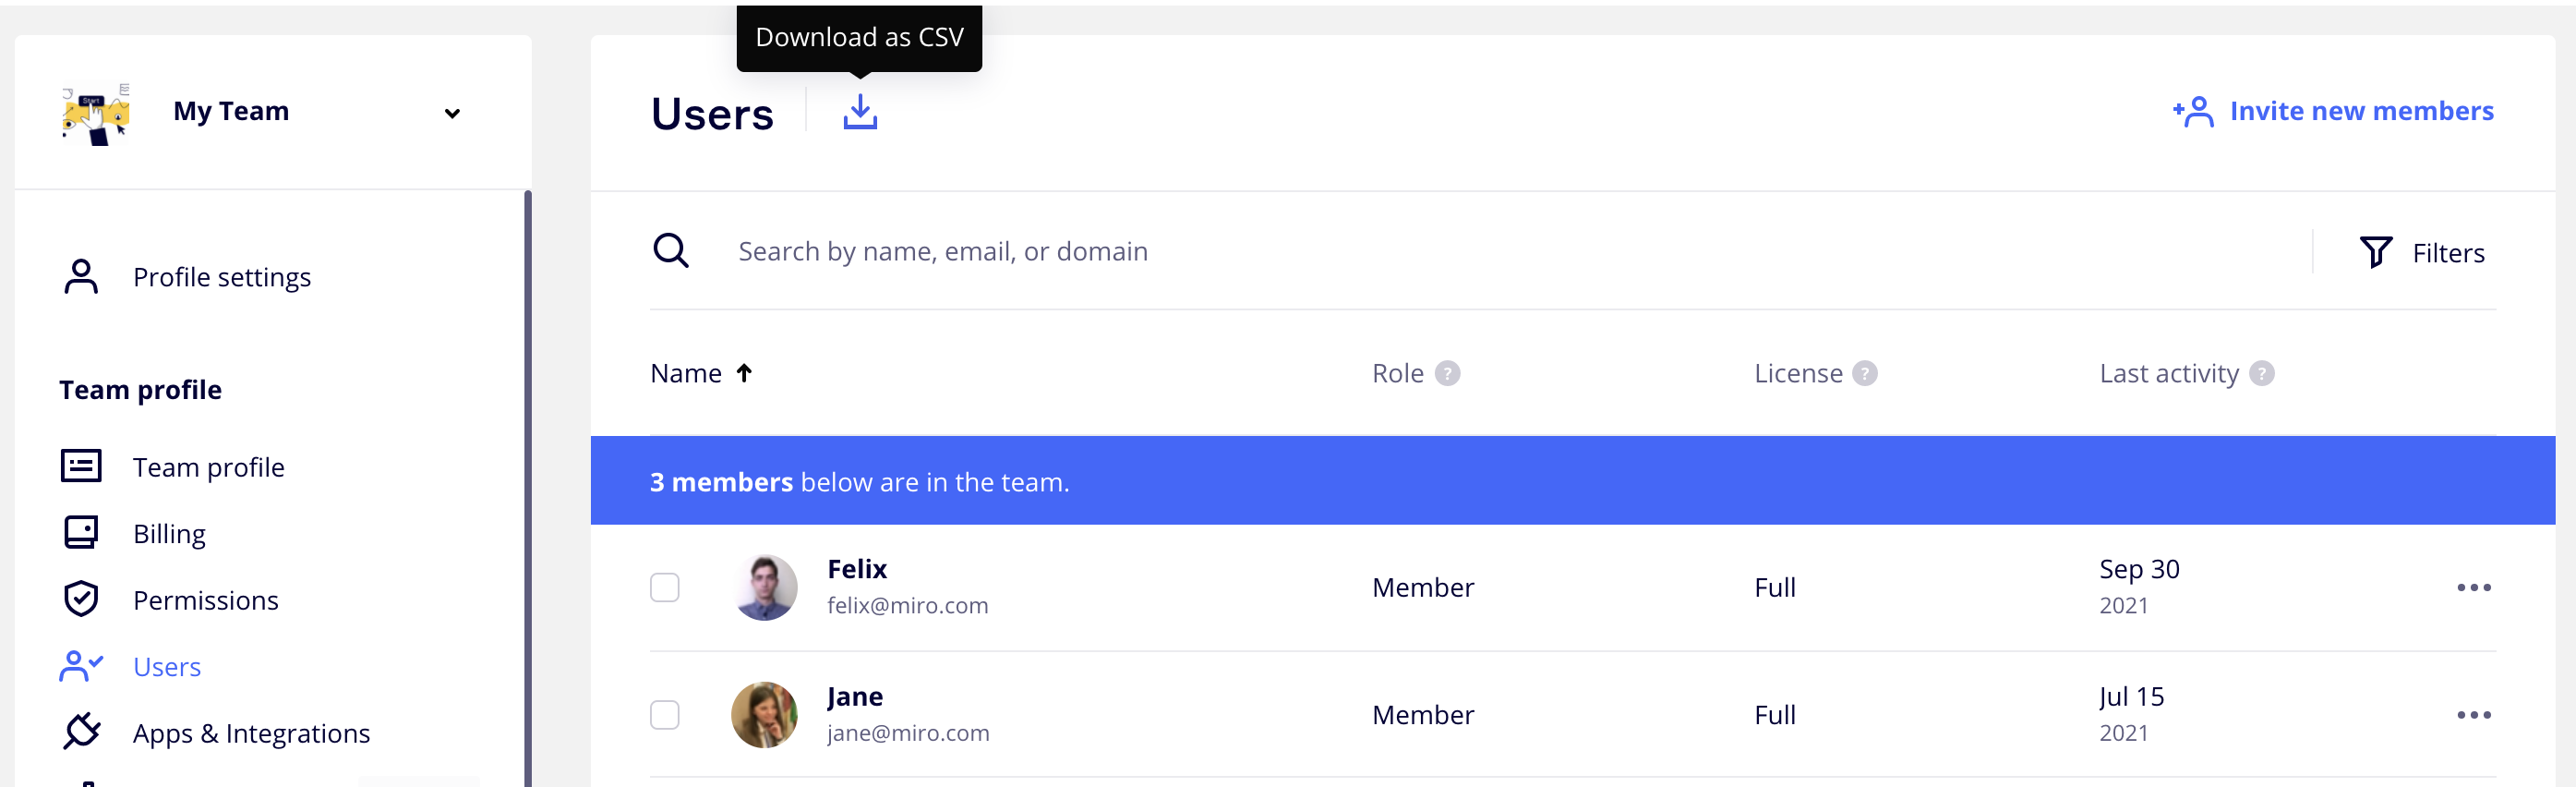Open the three-dot menu for Jane
This screenshot has width=2576, height=787.
click(x=2473, y=714)
